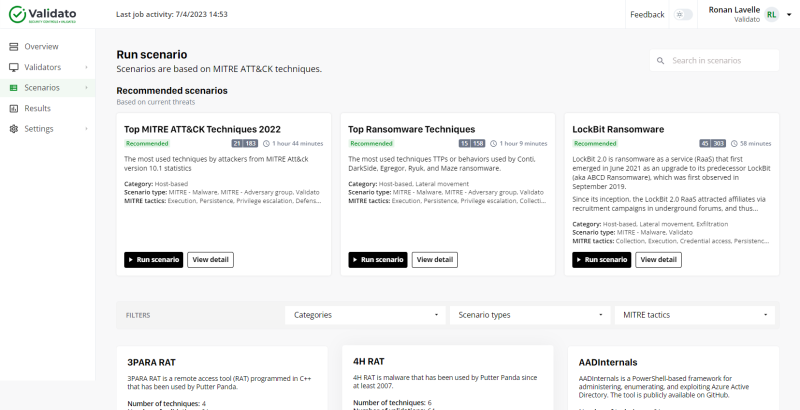This screenshot has height=410, width=800.
Task: Run the Top Ransomware Techniques scenario
Action: 378,260
